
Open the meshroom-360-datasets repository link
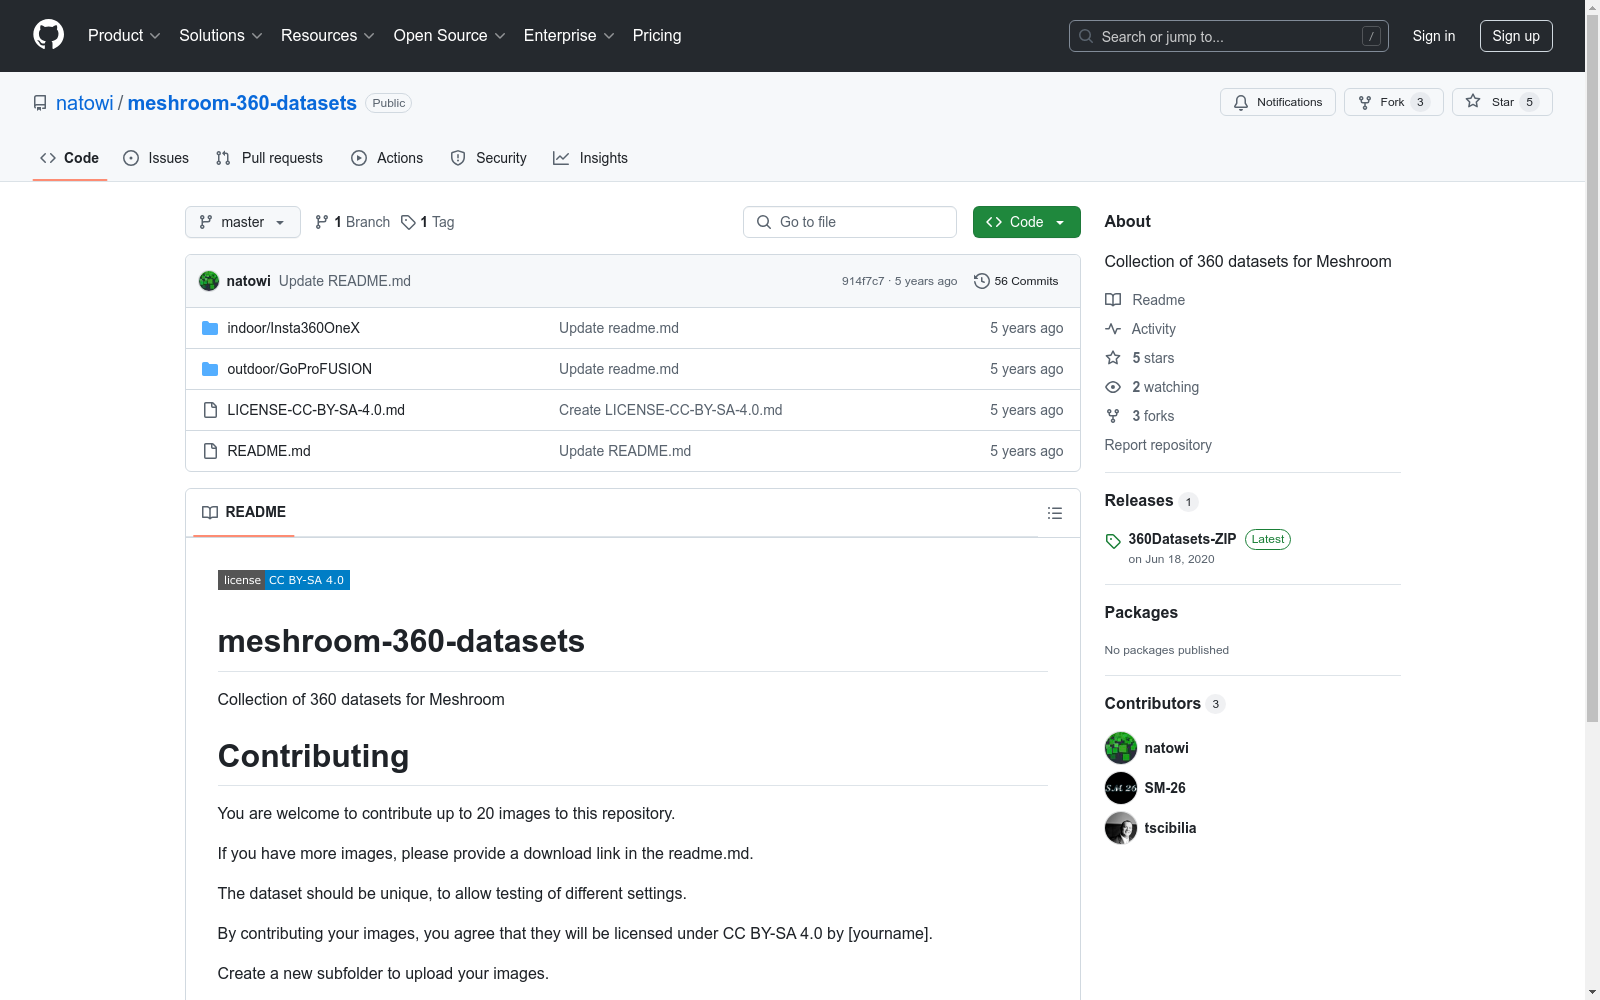[242, 103]
